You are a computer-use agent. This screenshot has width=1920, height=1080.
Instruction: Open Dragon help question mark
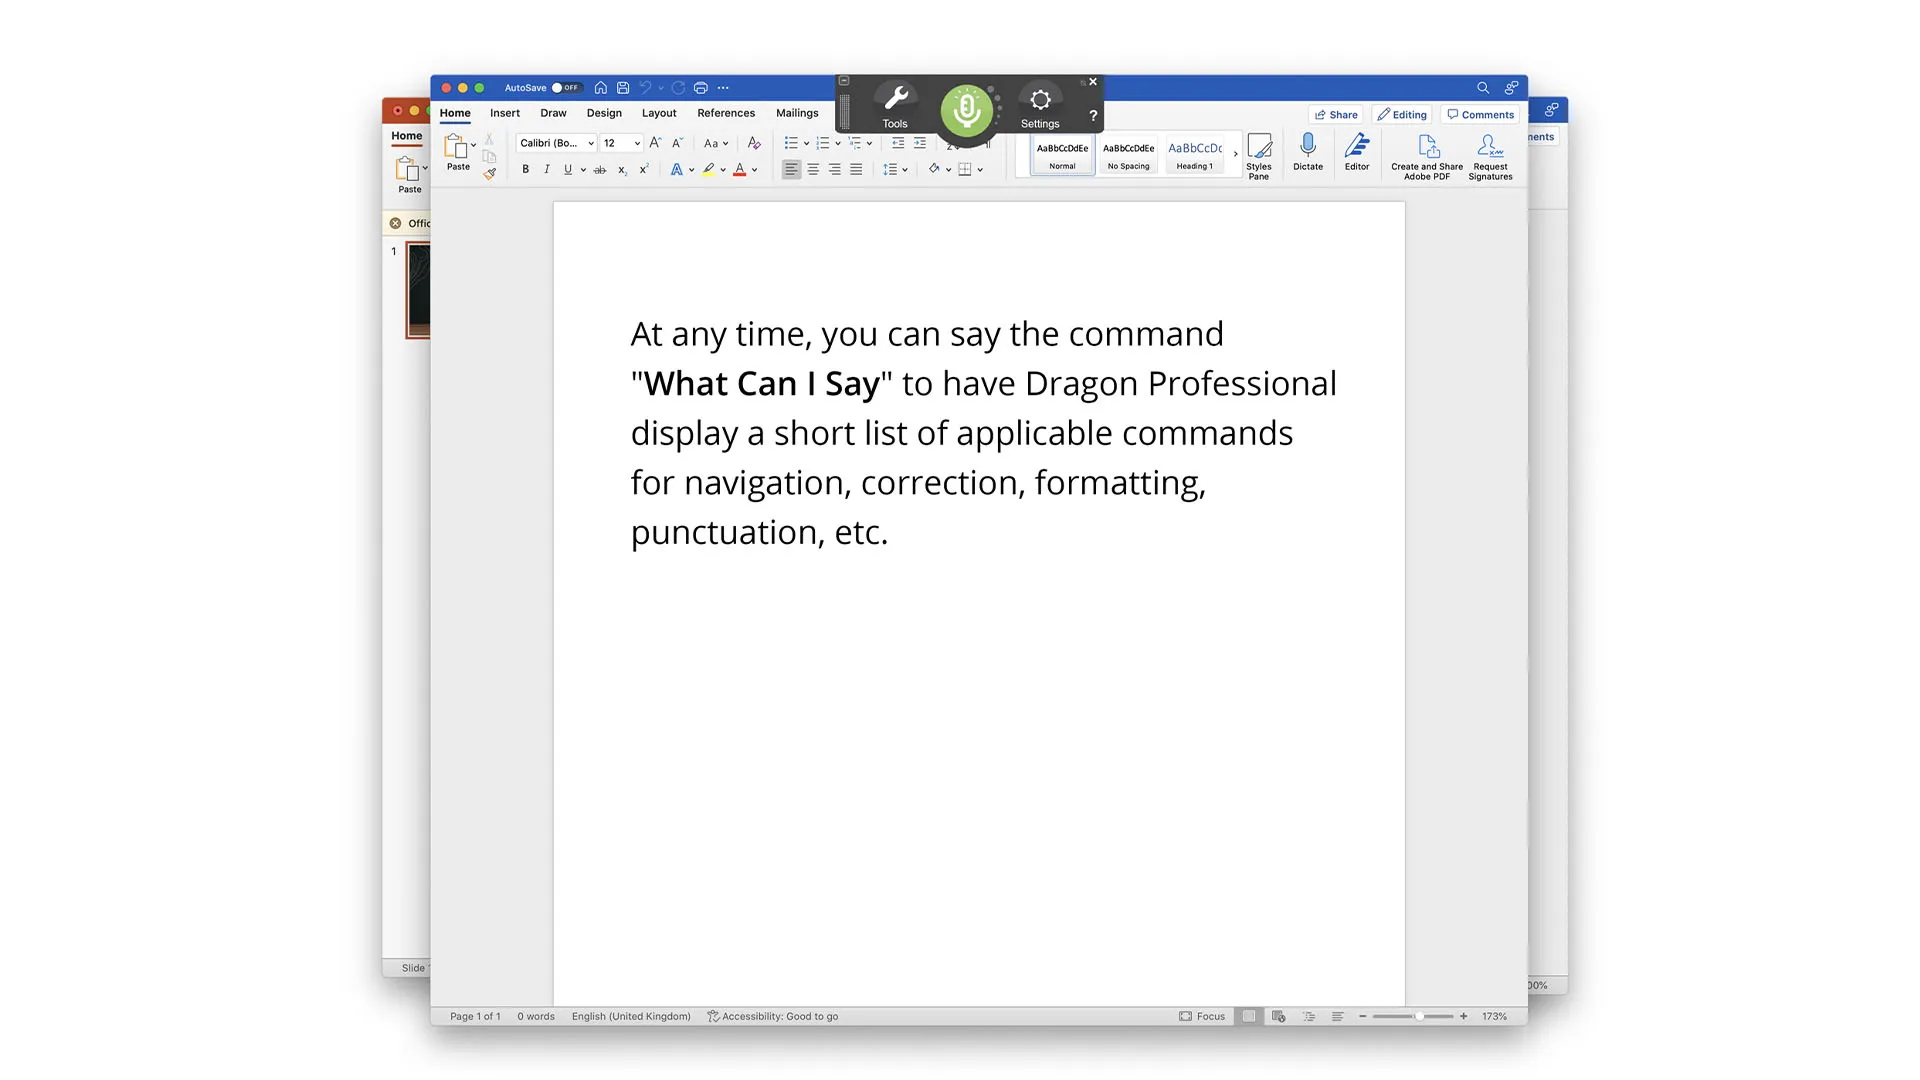tap(1093, 116)
